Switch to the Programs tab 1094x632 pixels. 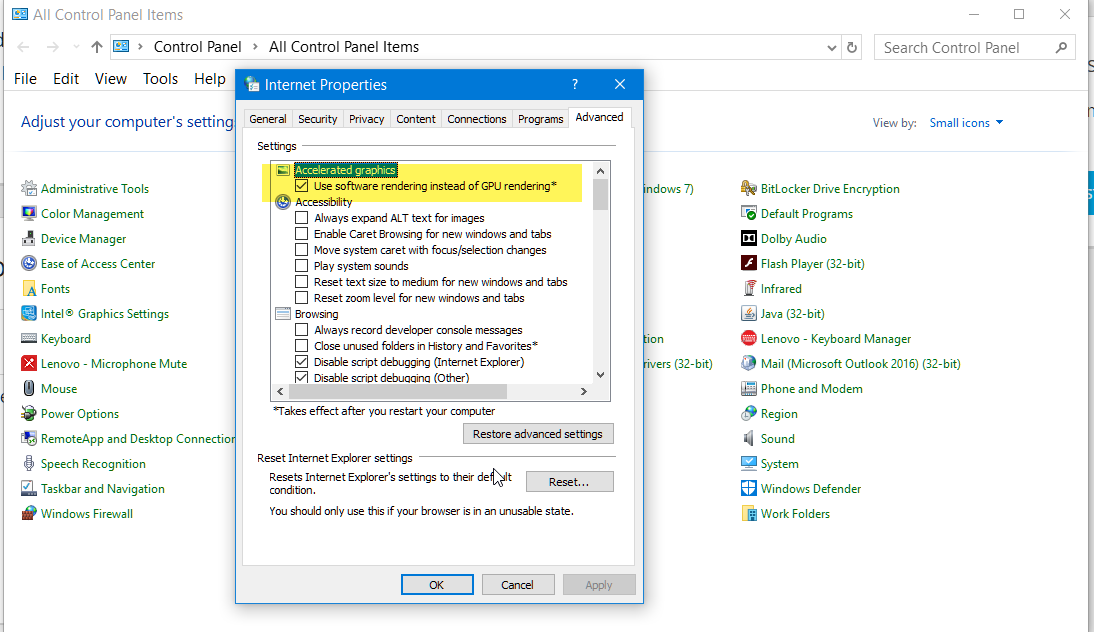click(x=541, y=119)
